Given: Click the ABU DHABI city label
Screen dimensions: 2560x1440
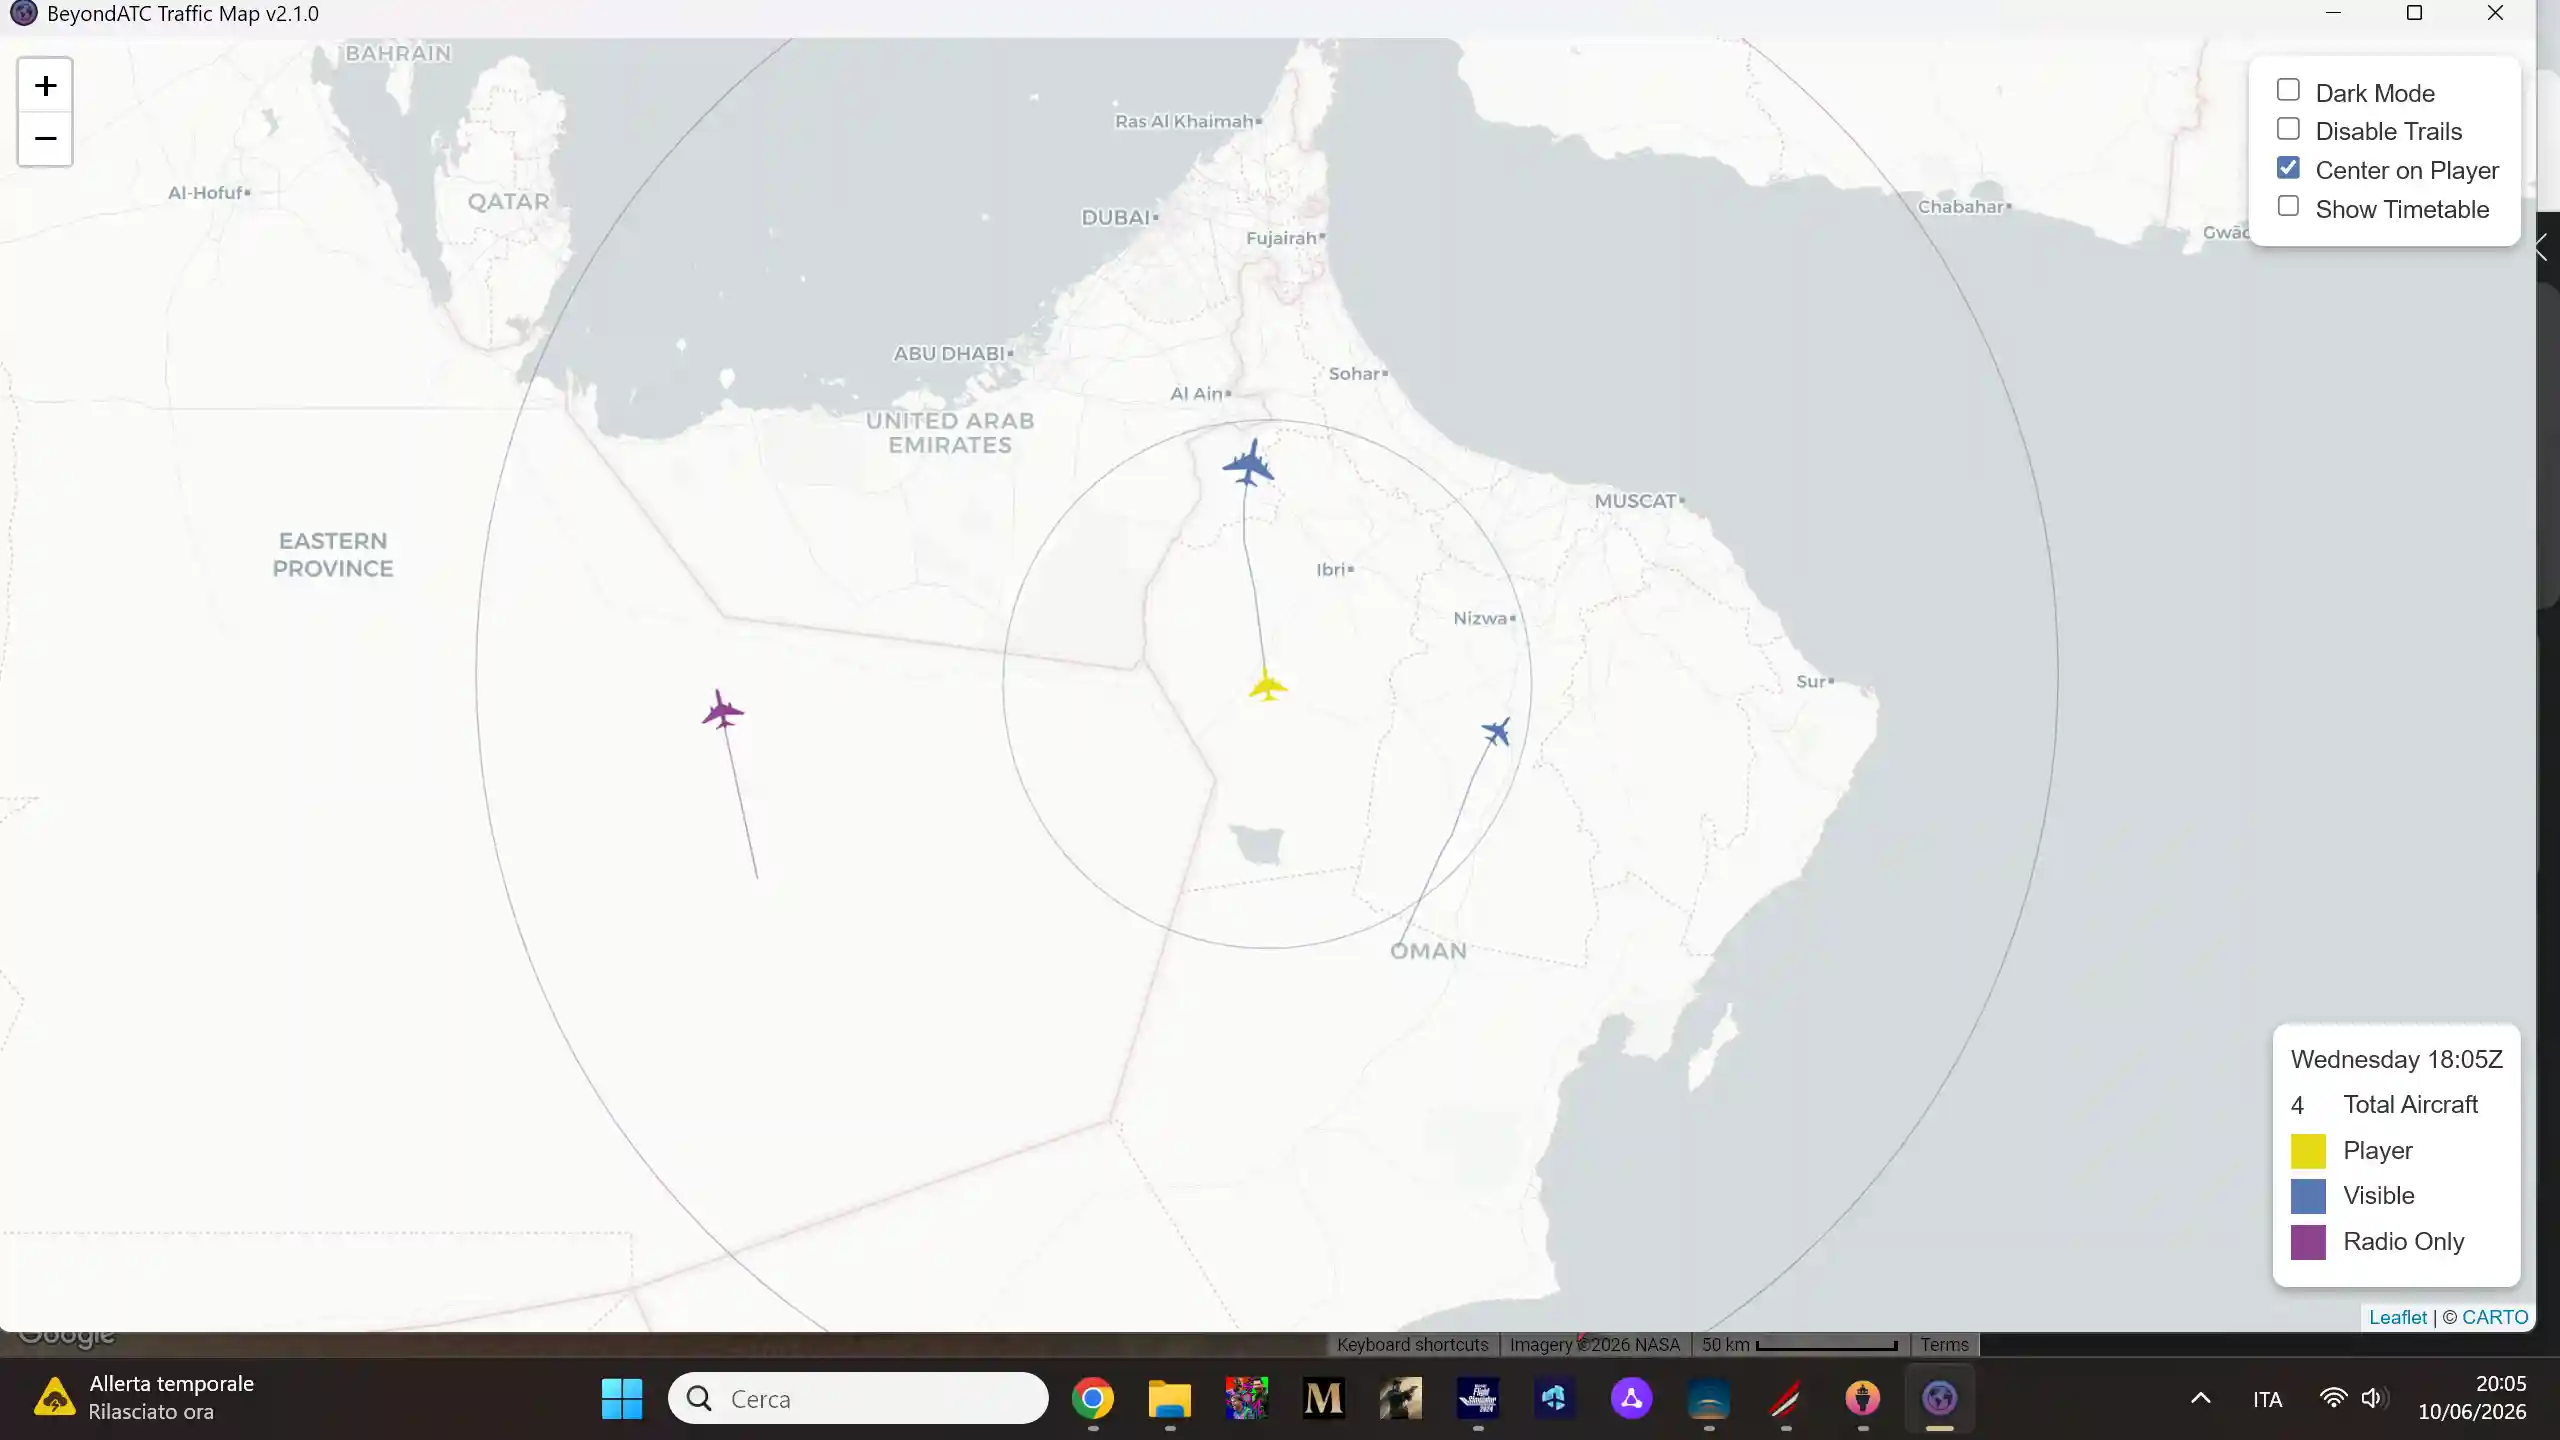Looking at the screenshot, I should pyautogui.click(x=949, y=353).
